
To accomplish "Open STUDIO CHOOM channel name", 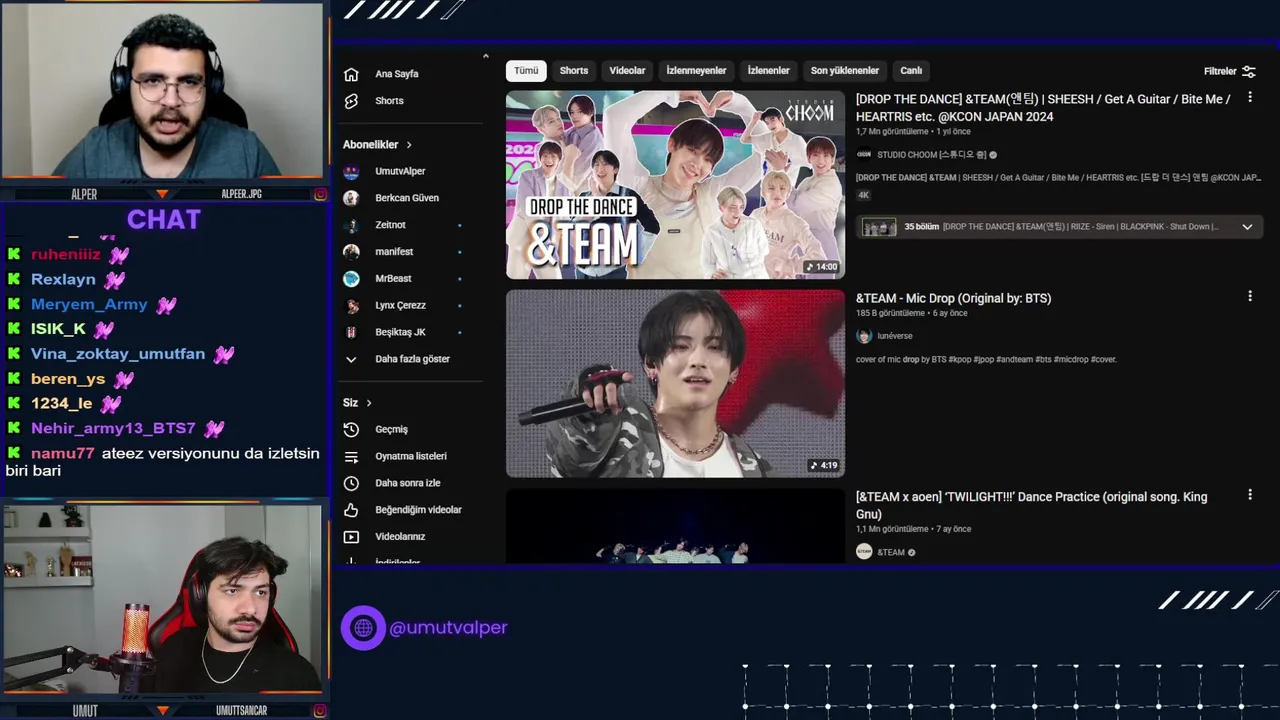I will 932,155.
